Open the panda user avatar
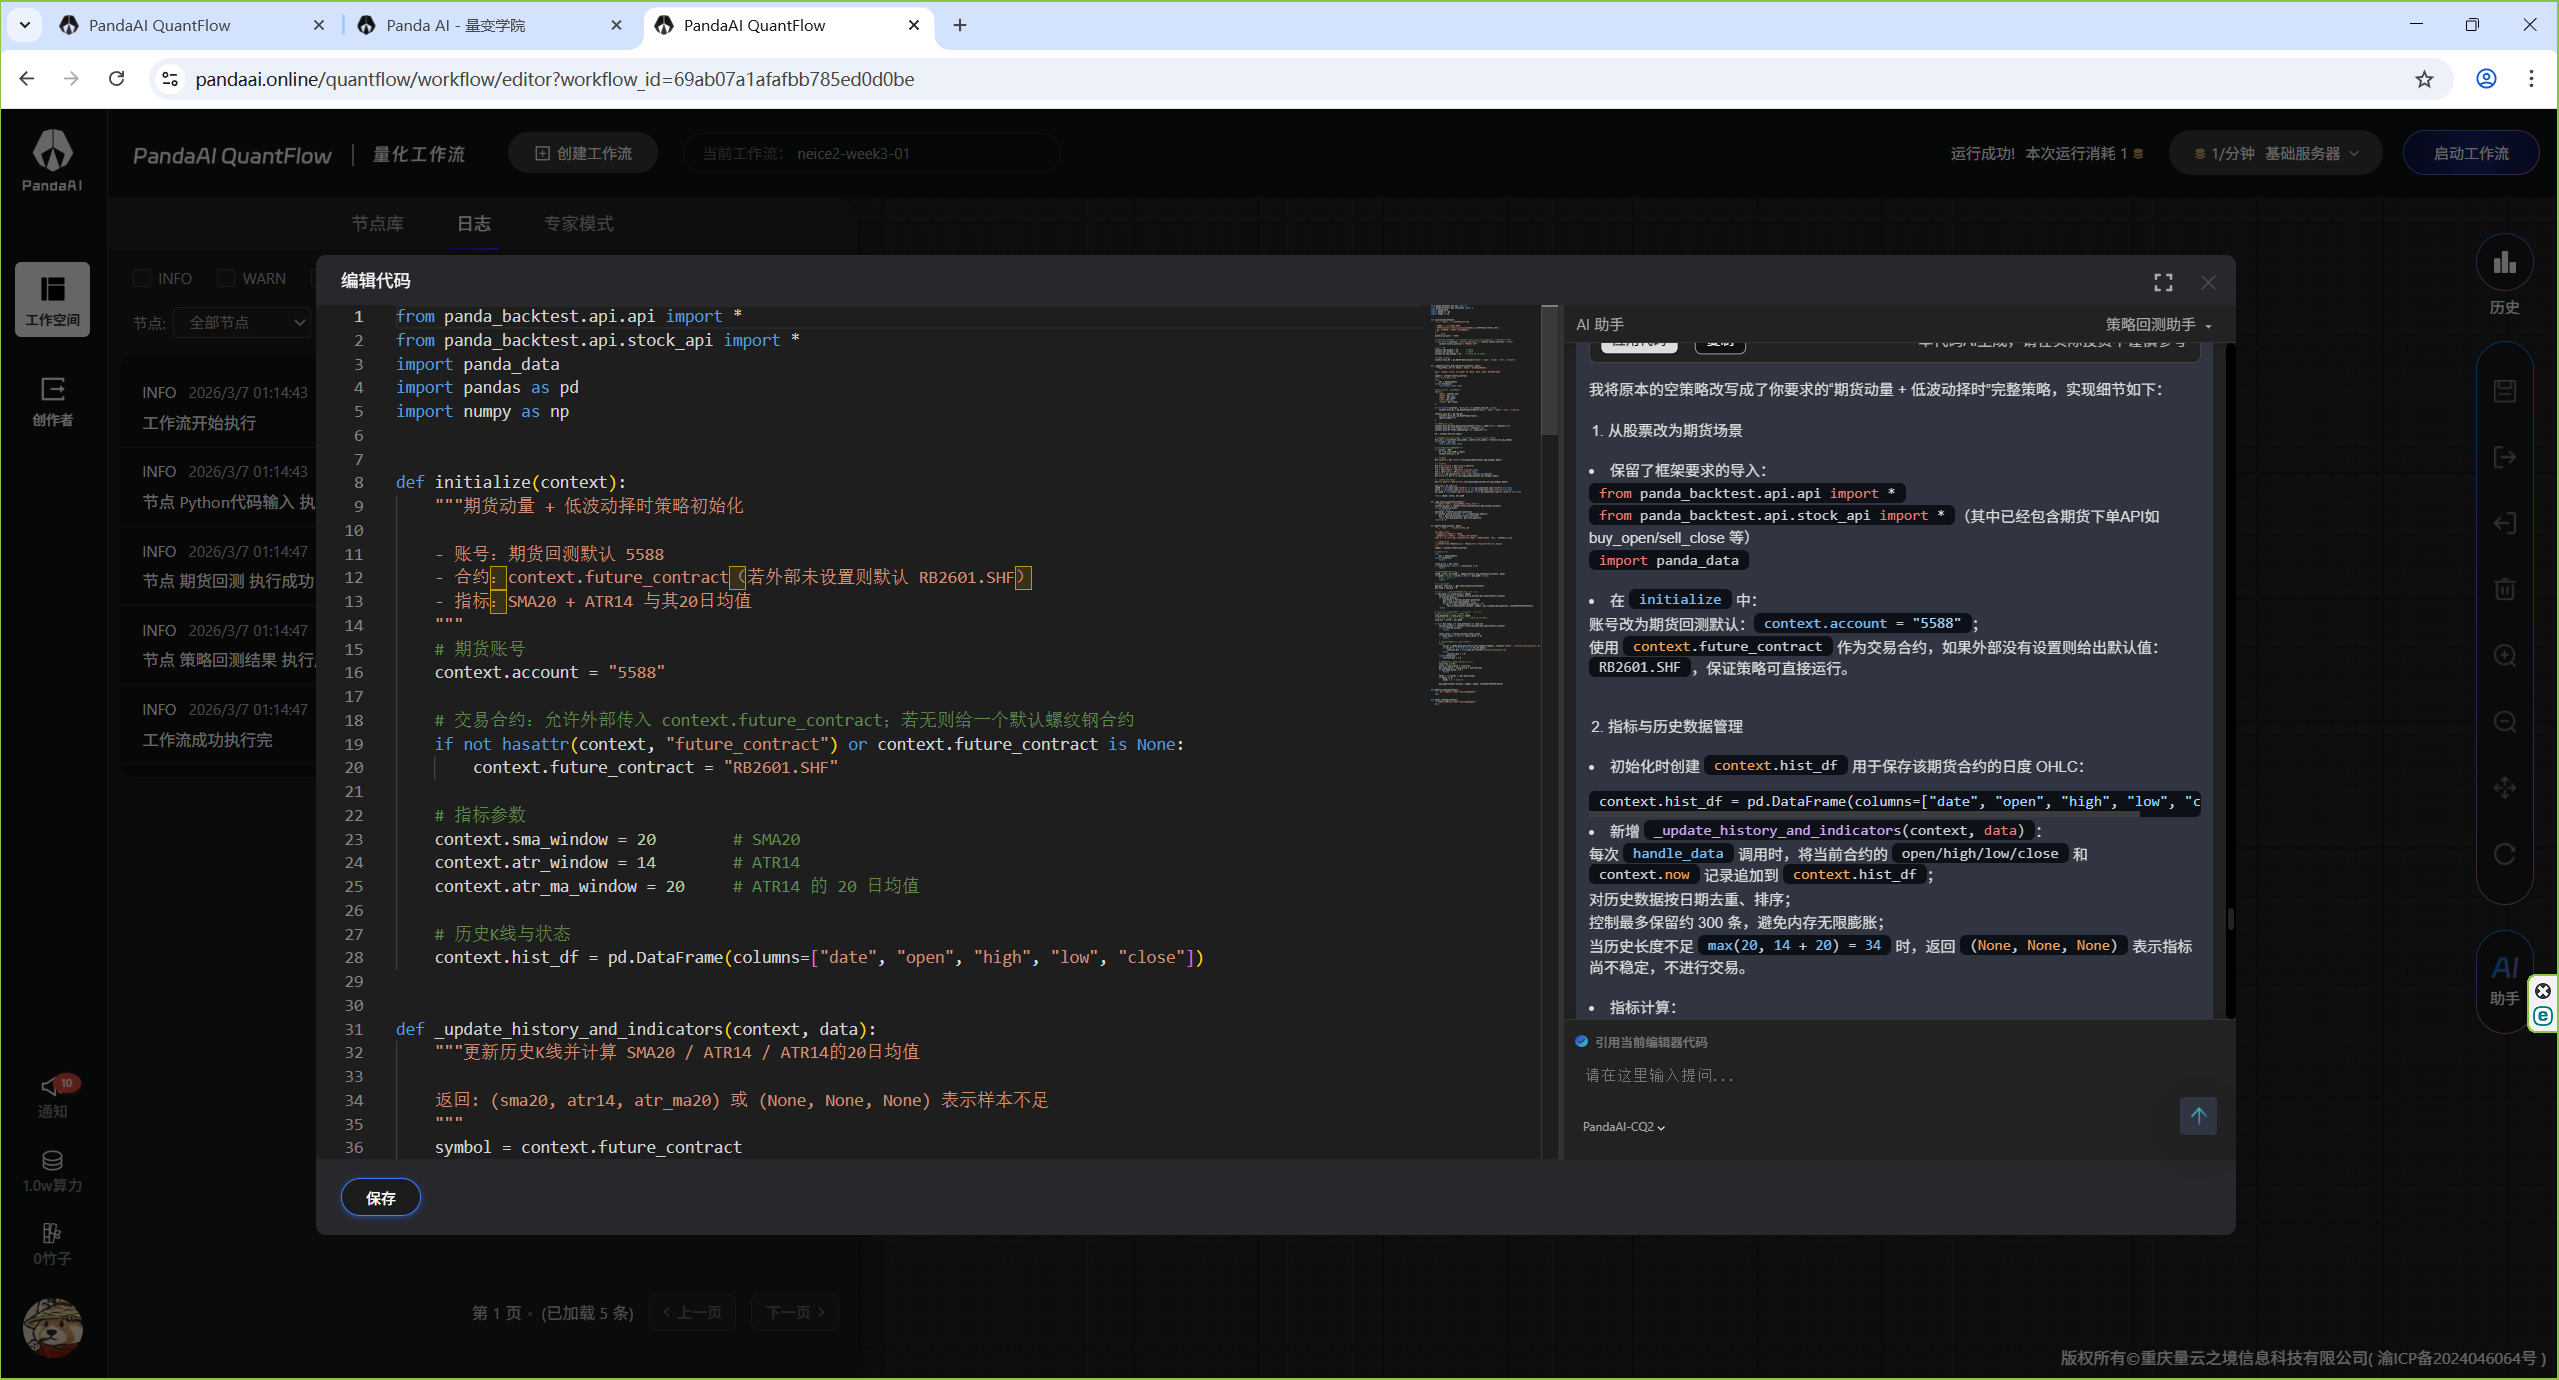 (52, 1328)
